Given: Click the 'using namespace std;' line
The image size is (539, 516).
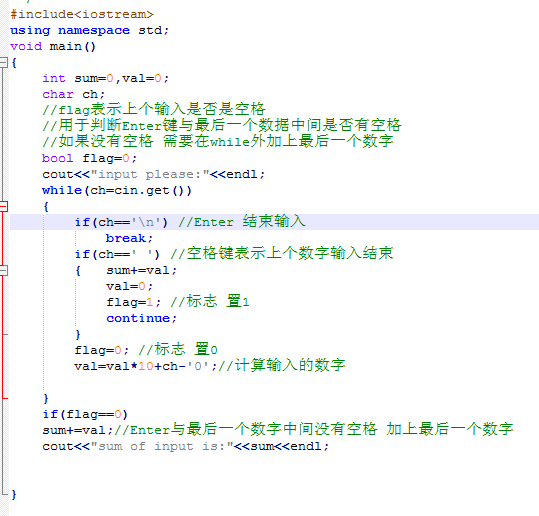Looking at the screenshot, I should click(x=89, y=31).
